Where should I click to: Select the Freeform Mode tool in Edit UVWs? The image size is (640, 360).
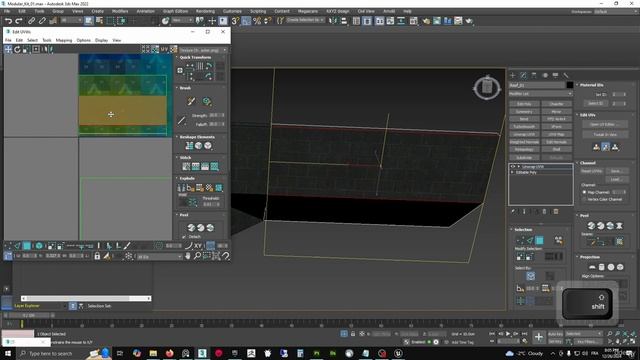(x=36, y=49)
